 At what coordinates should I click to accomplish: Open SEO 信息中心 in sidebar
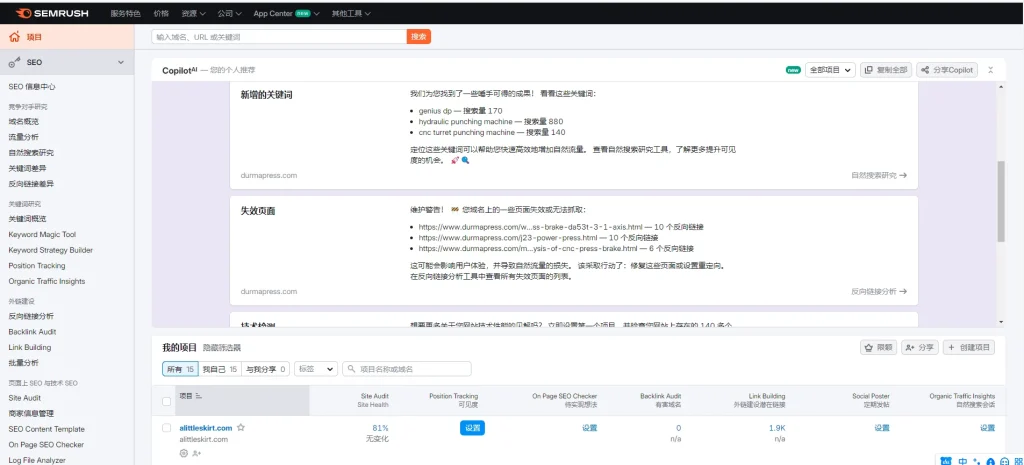(32, 86)
